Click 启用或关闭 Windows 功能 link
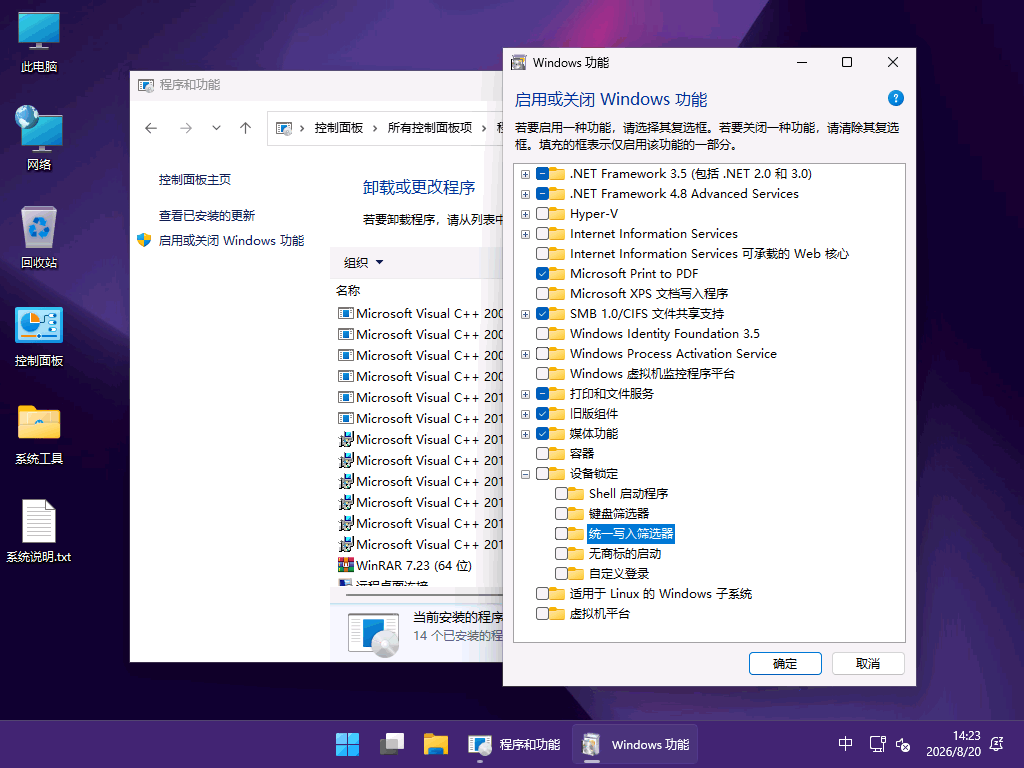 [231, 240]
